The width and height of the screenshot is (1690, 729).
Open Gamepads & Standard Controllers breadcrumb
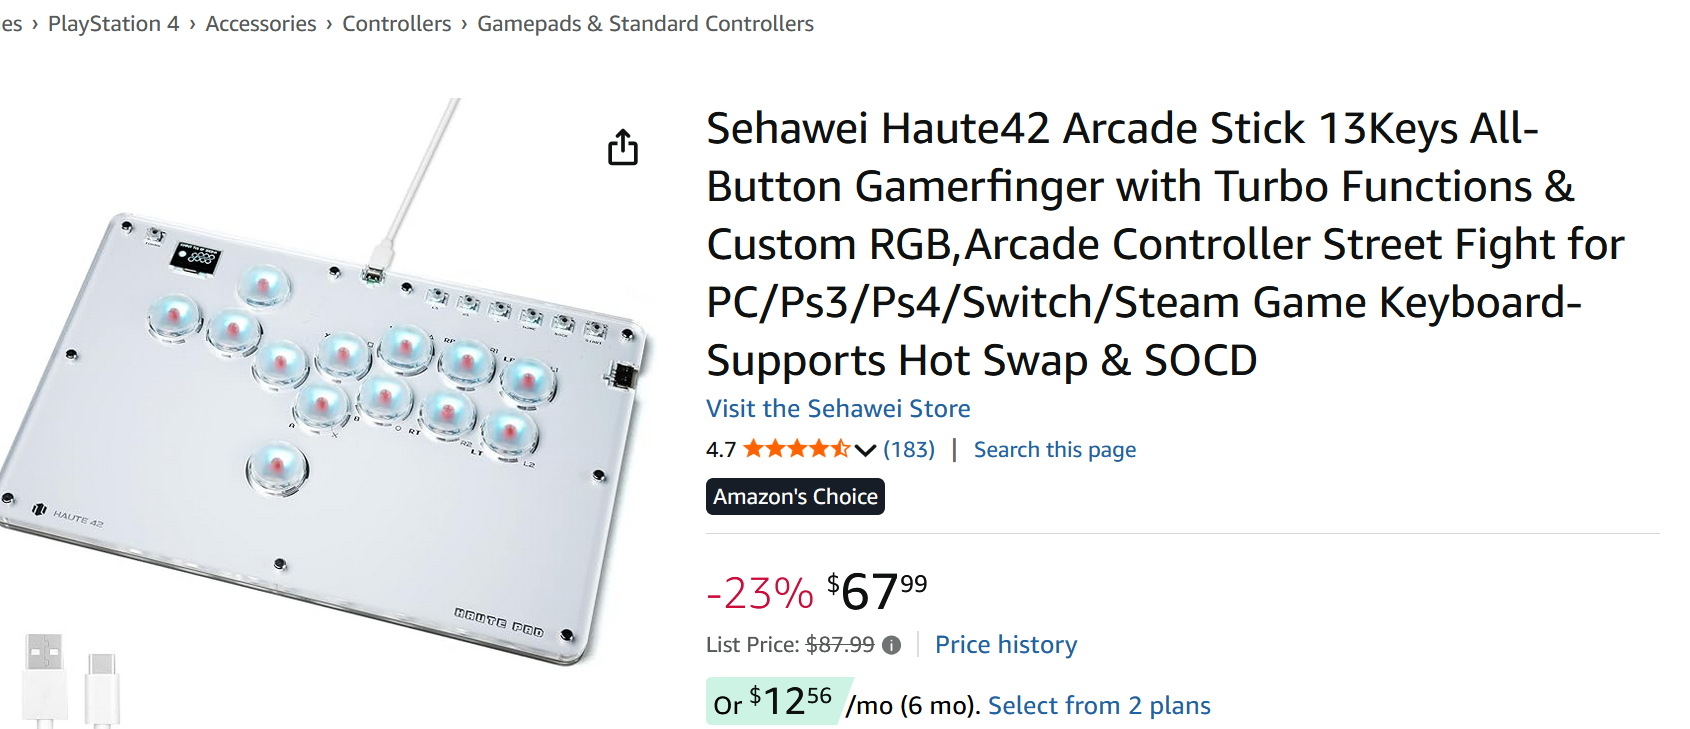point(645,23)
